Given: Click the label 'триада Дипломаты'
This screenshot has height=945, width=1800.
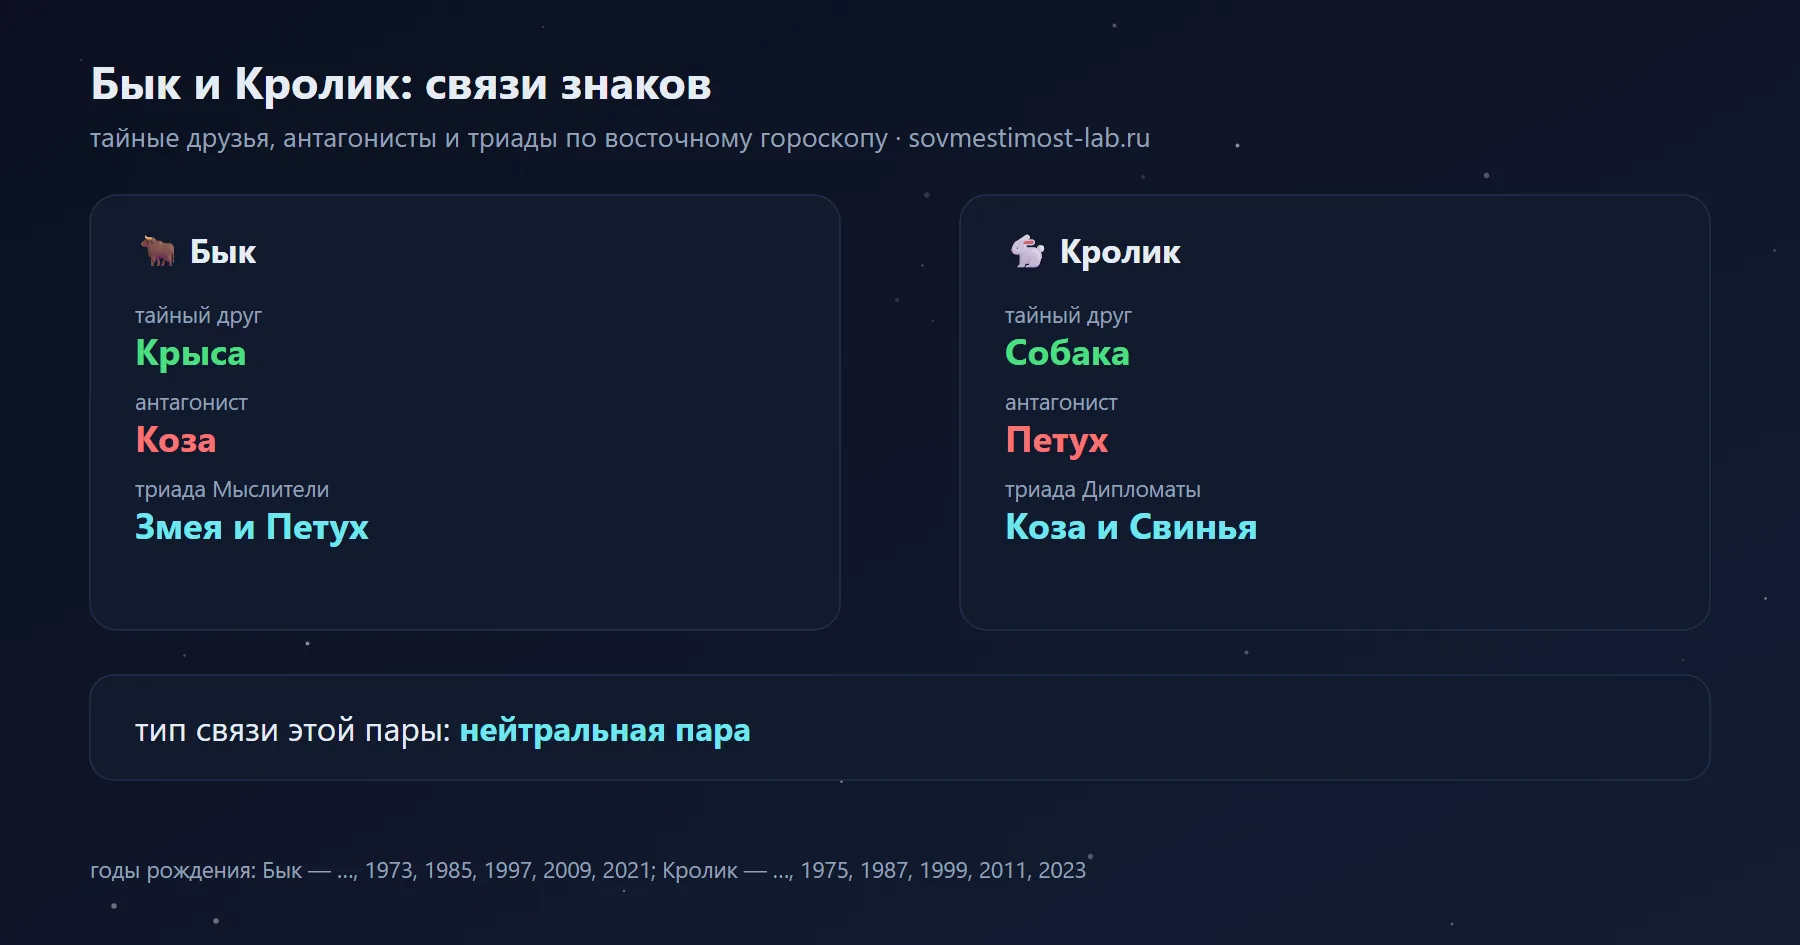Looking at the screenshot, I should [x=1103, y=489].
